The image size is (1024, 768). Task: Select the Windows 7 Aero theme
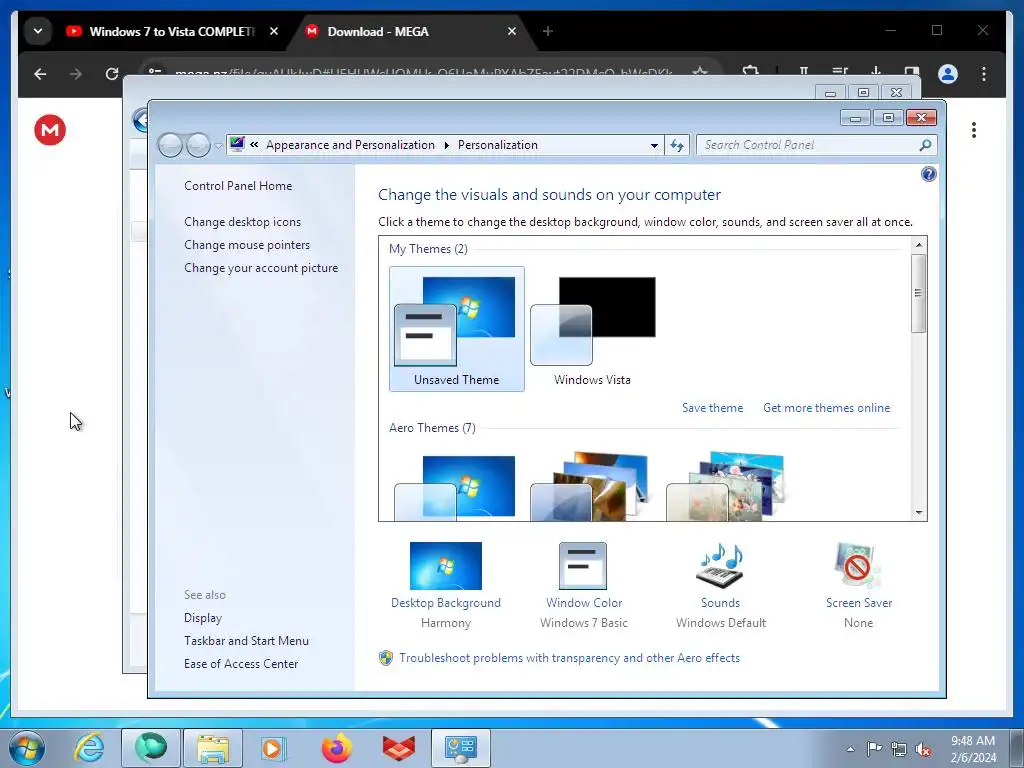point(455,487)
